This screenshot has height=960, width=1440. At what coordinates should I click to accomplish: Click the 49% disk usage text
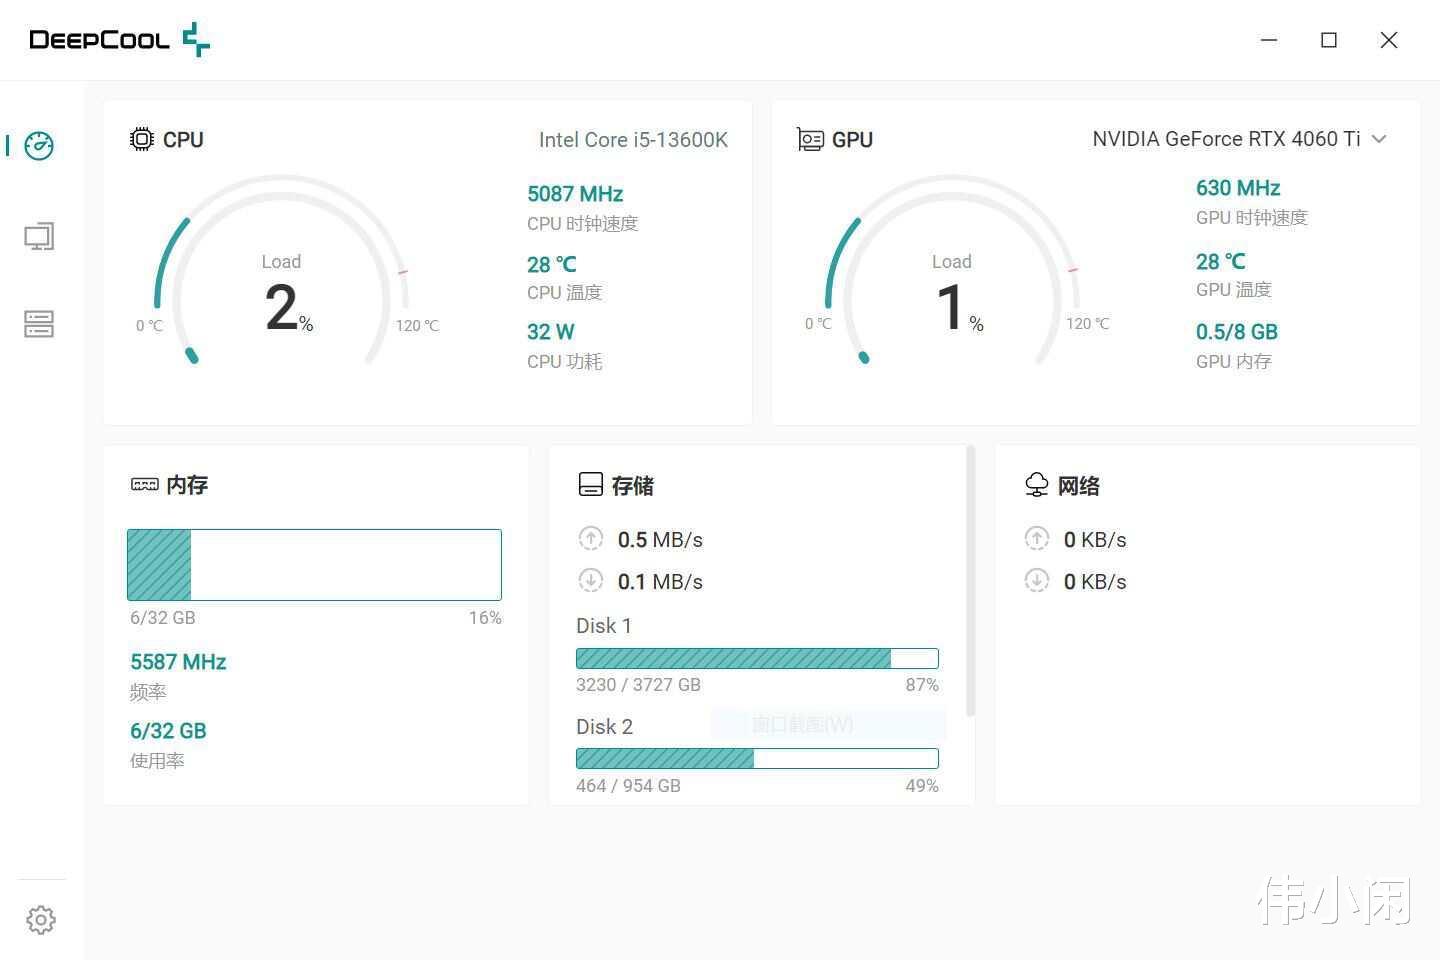click(x=922, y=786)
